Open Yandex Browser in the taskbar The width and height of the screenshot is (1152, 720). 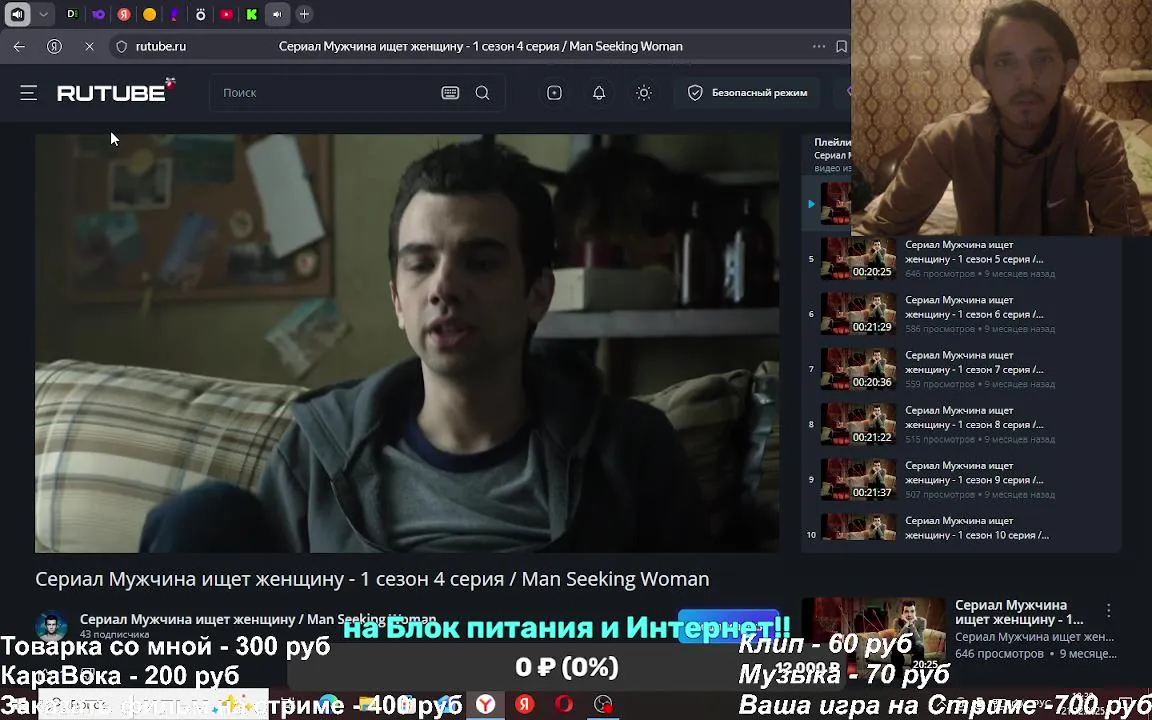(485, 705)
